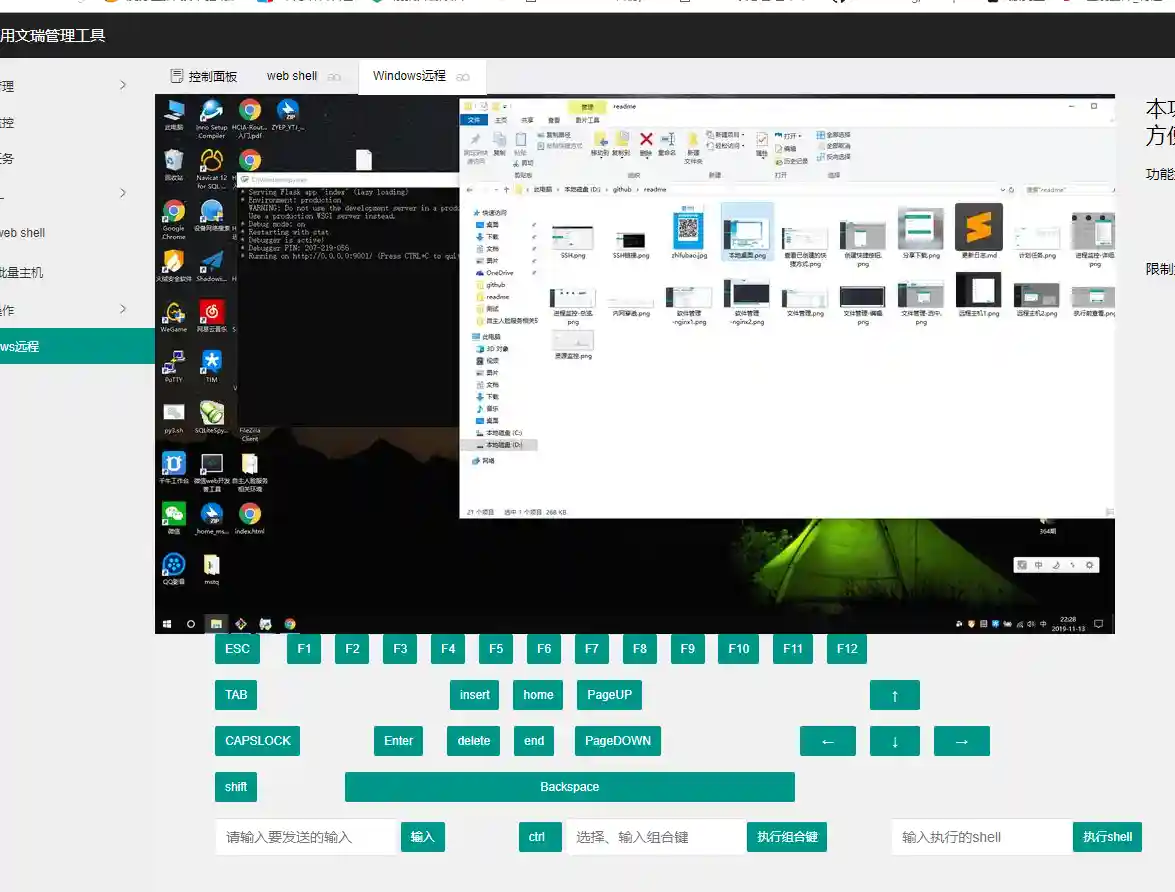Click the right arrow key button
Screen dimensions: 1175x892
coord(961,741)
